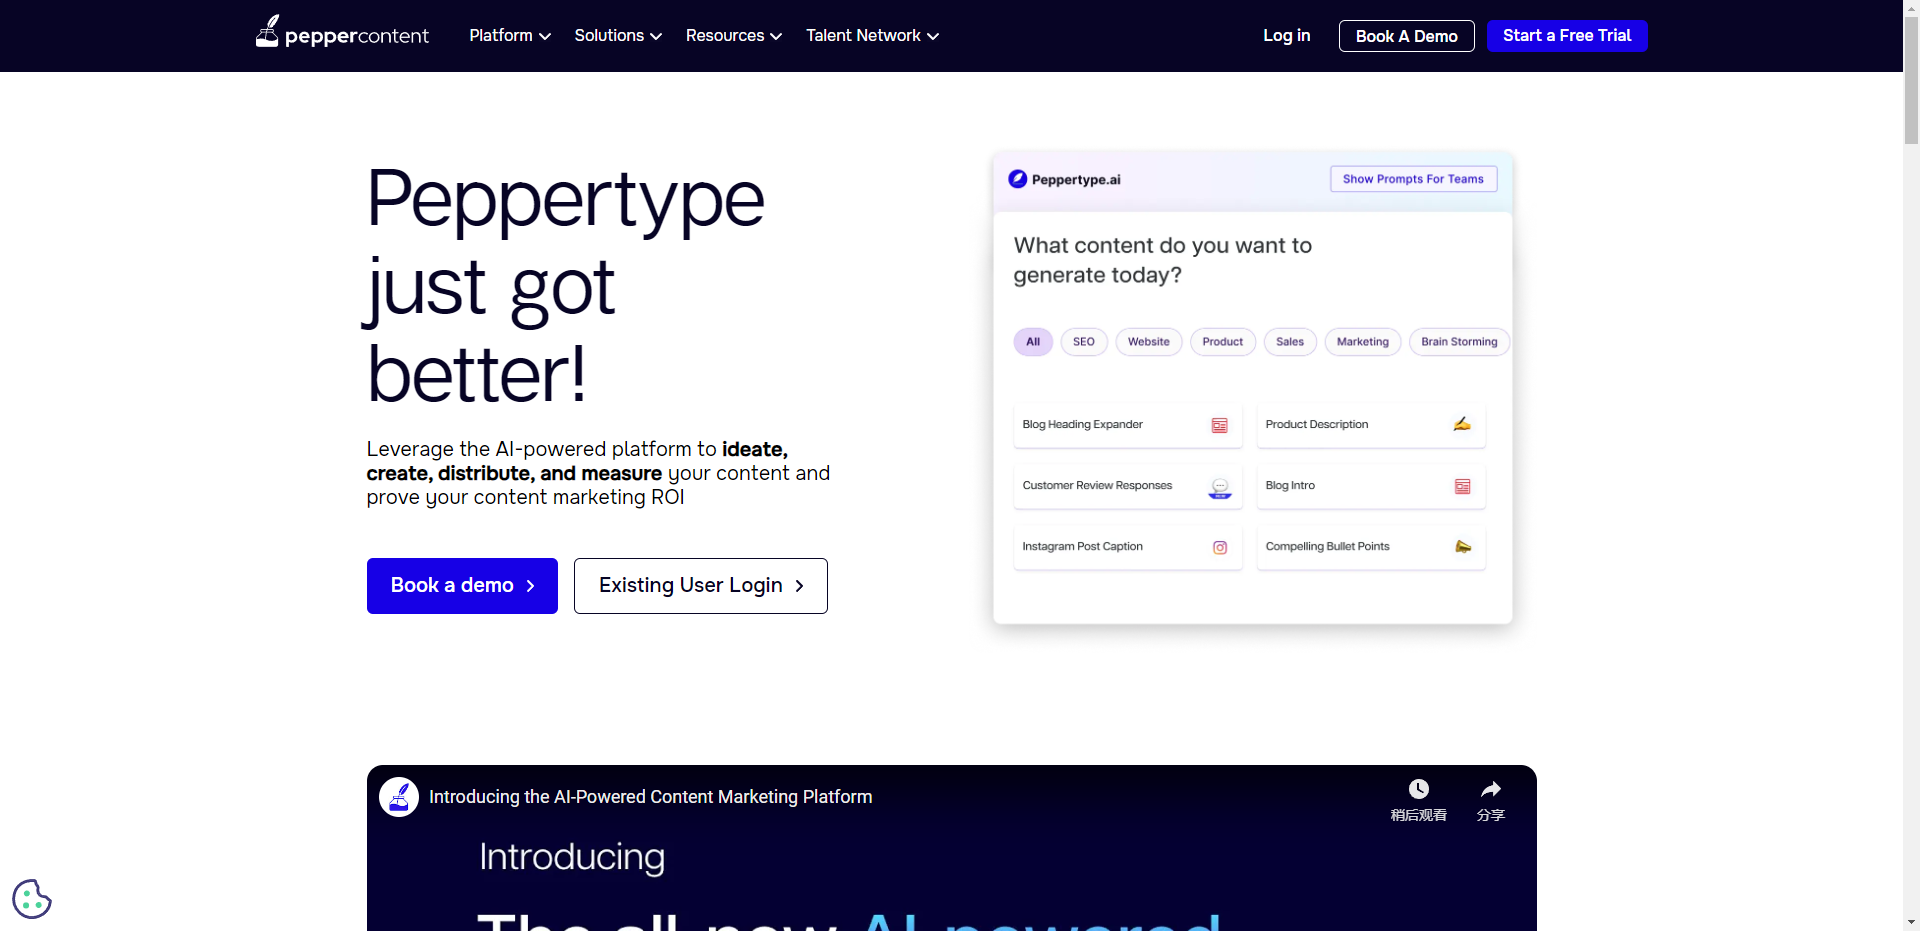Click Show Prompts For Teams button
The height and width of the screenshot is (931, 1920).
click(x=1413, y=179)
